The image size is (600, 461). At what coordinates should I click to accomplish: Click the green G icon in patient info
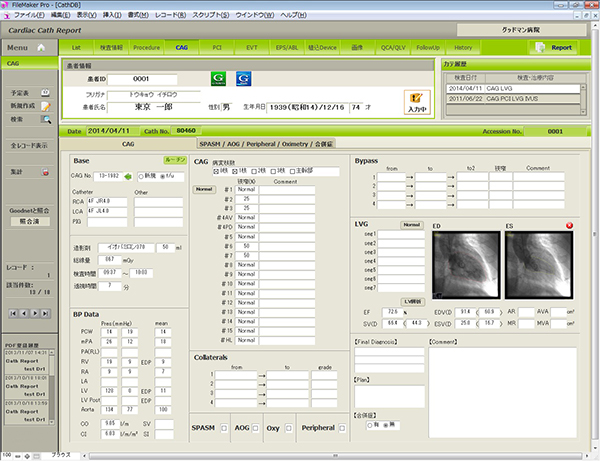(x=219, y=77)
